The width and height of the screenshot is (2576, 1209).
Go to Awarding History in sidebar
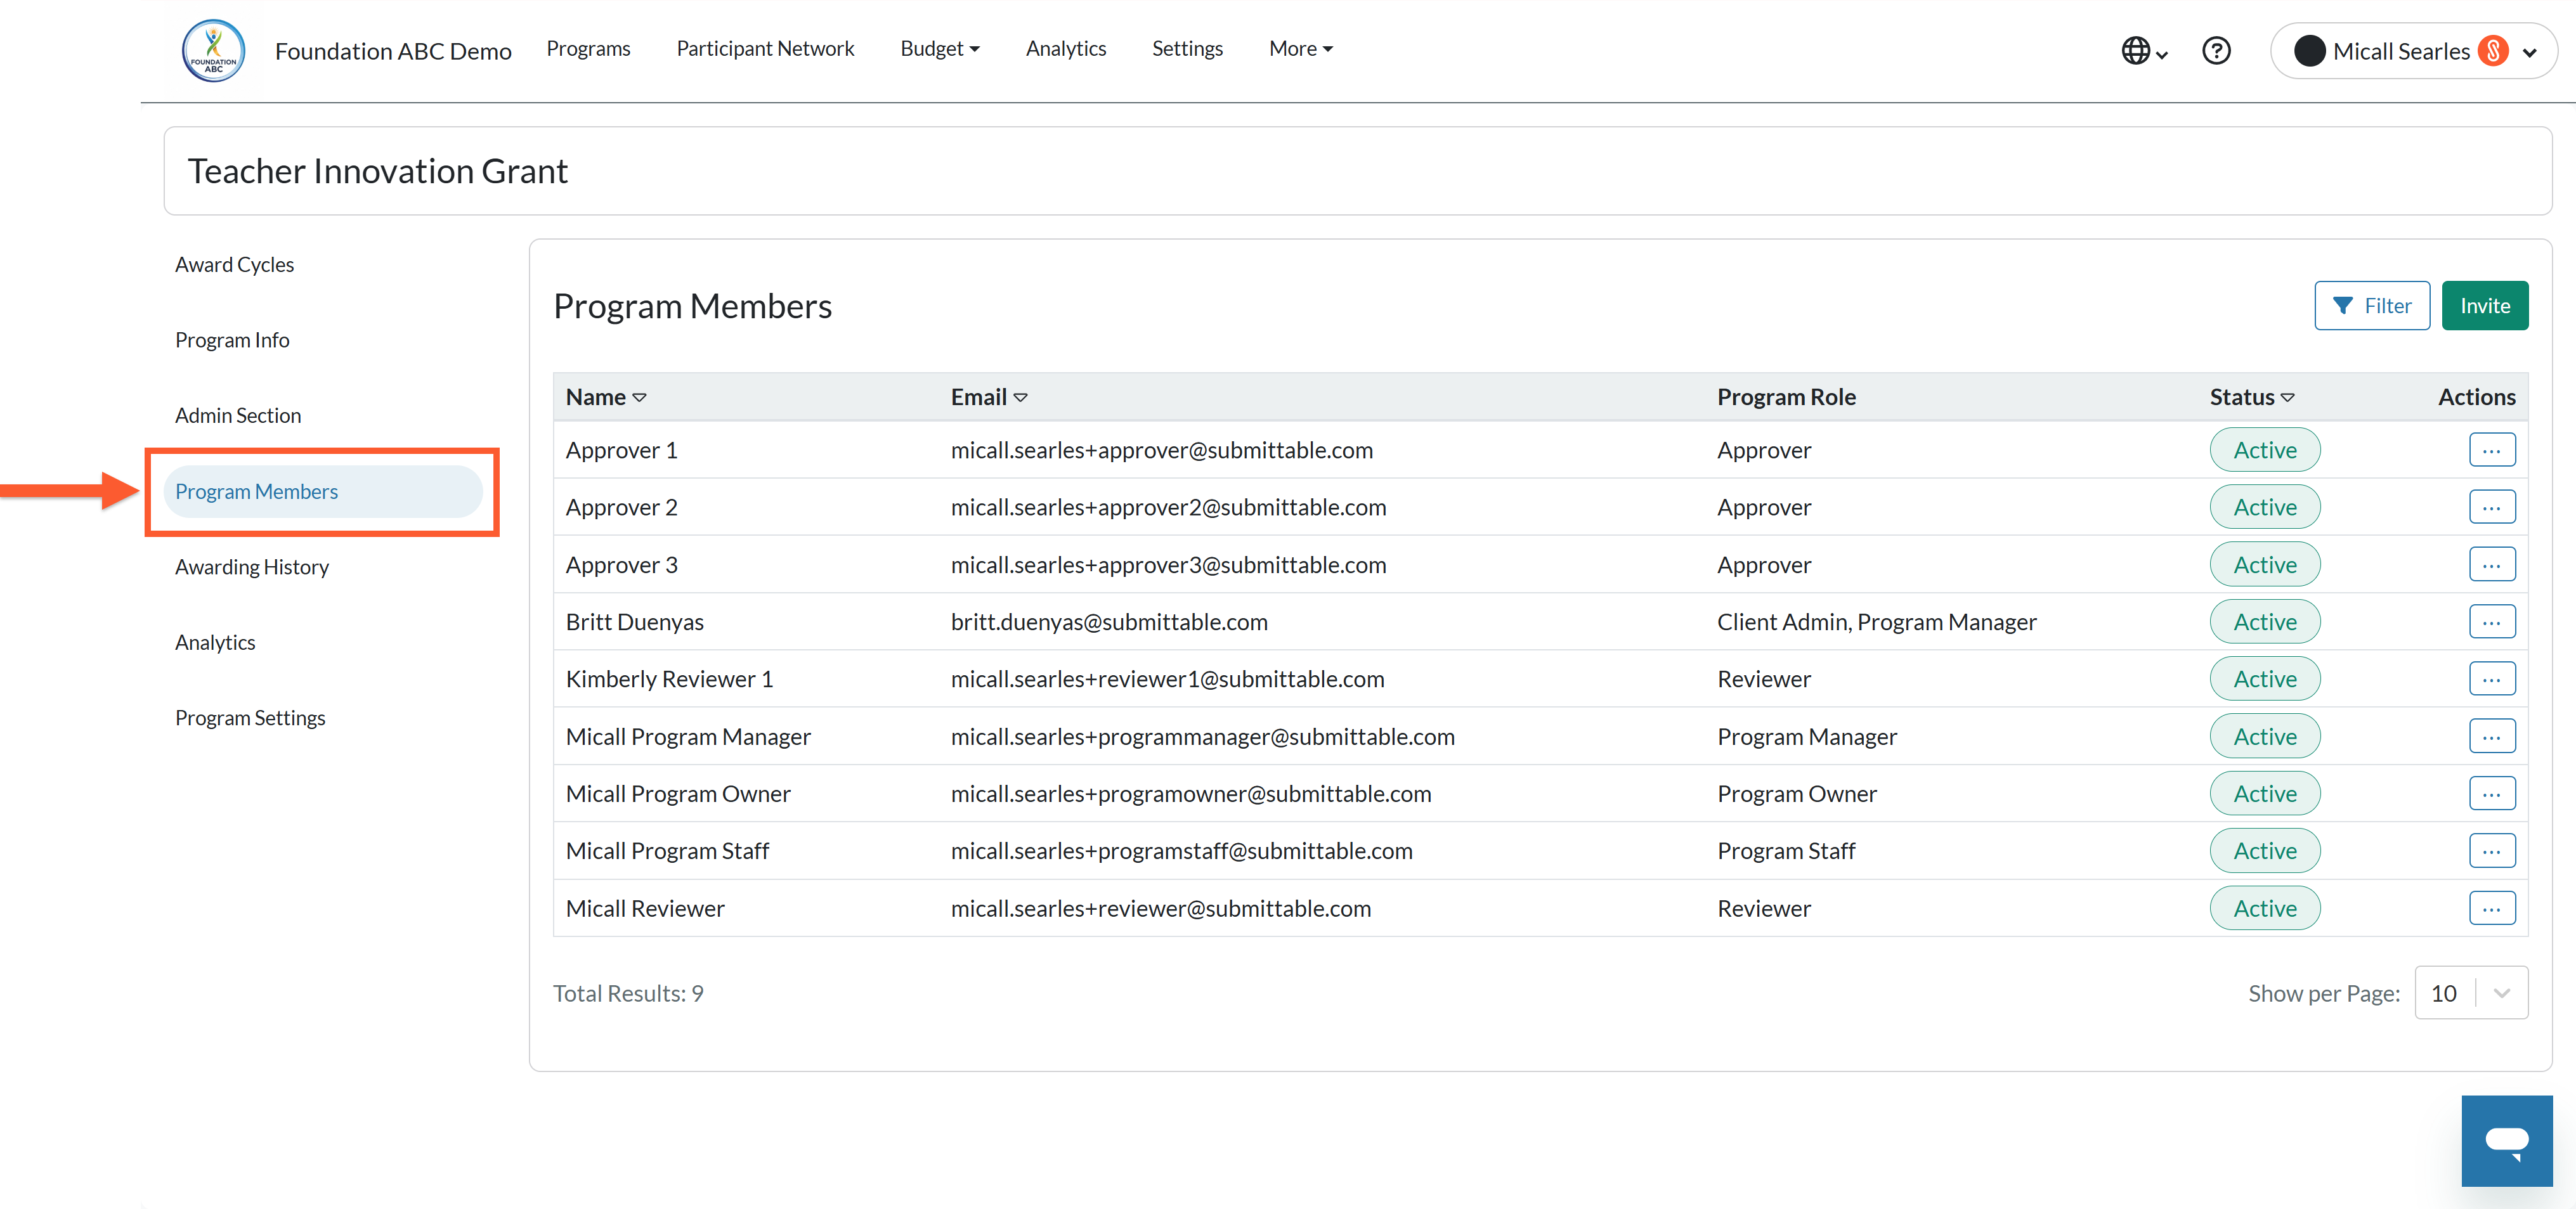(x=252, y=567)
